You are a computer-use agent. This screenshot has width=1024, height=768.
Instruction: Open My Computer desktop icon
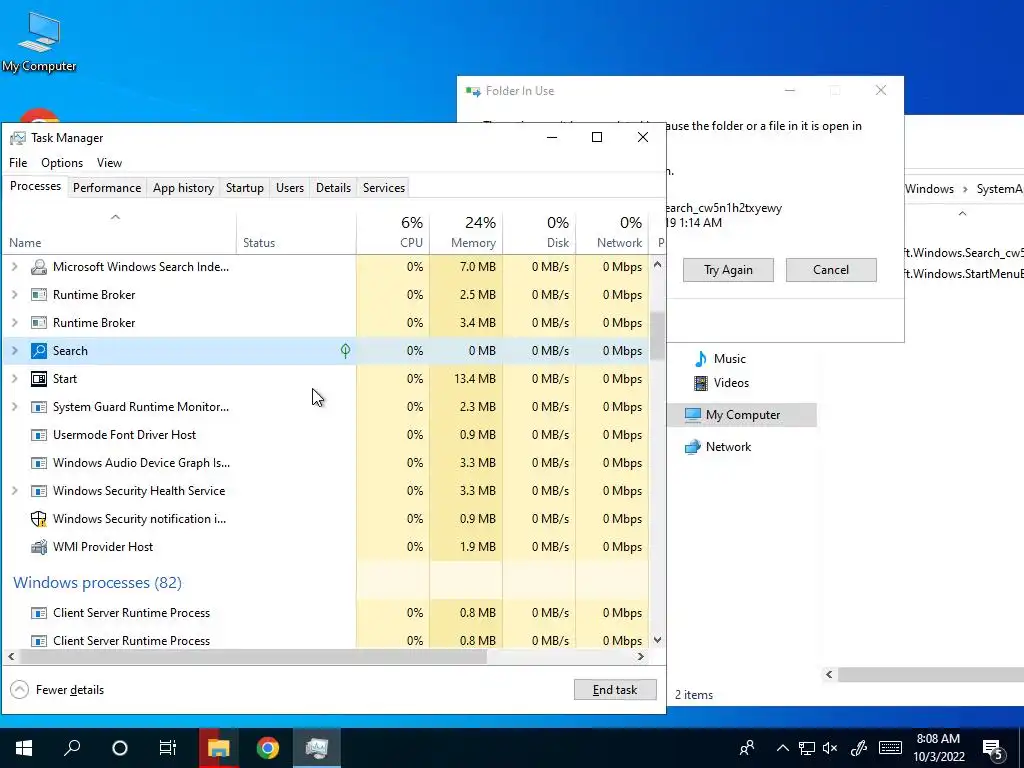(39, 41)
